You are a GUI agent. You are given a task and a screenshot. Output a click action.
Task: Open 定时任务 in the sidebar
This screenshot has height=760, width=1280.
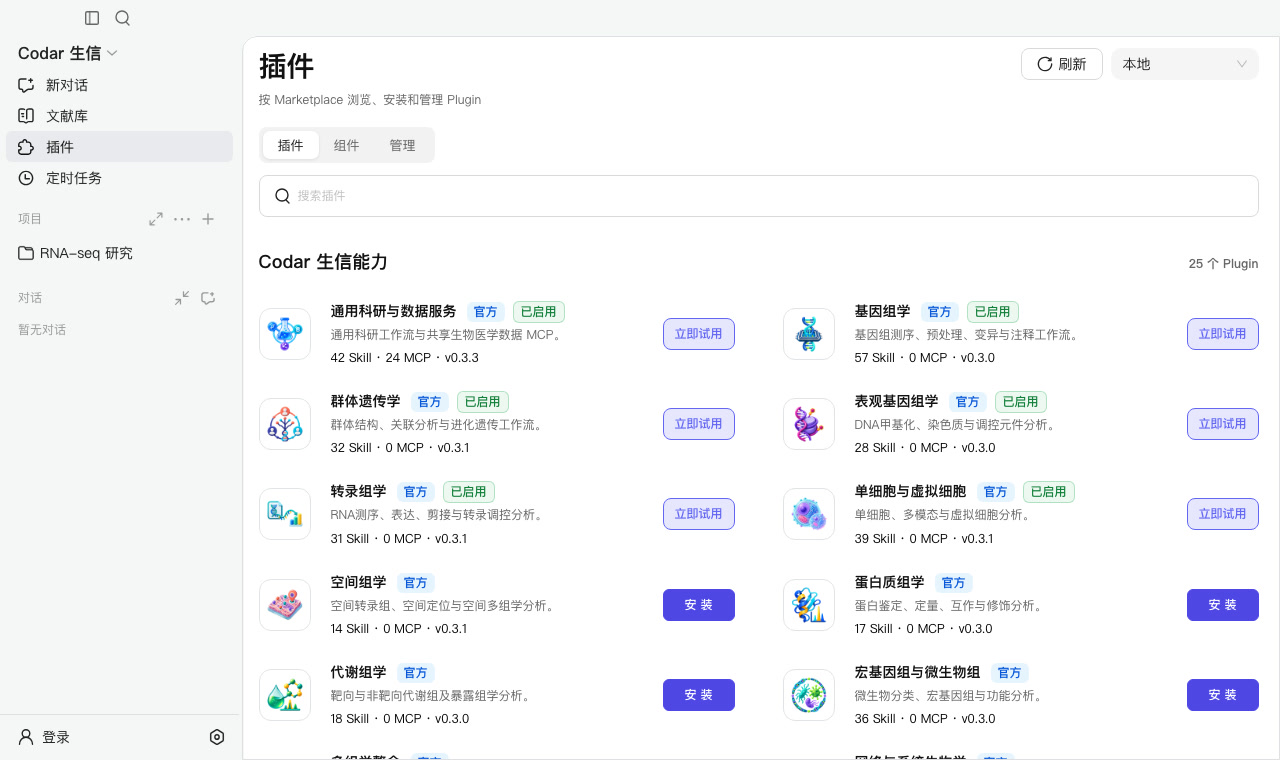coord(120,178)
